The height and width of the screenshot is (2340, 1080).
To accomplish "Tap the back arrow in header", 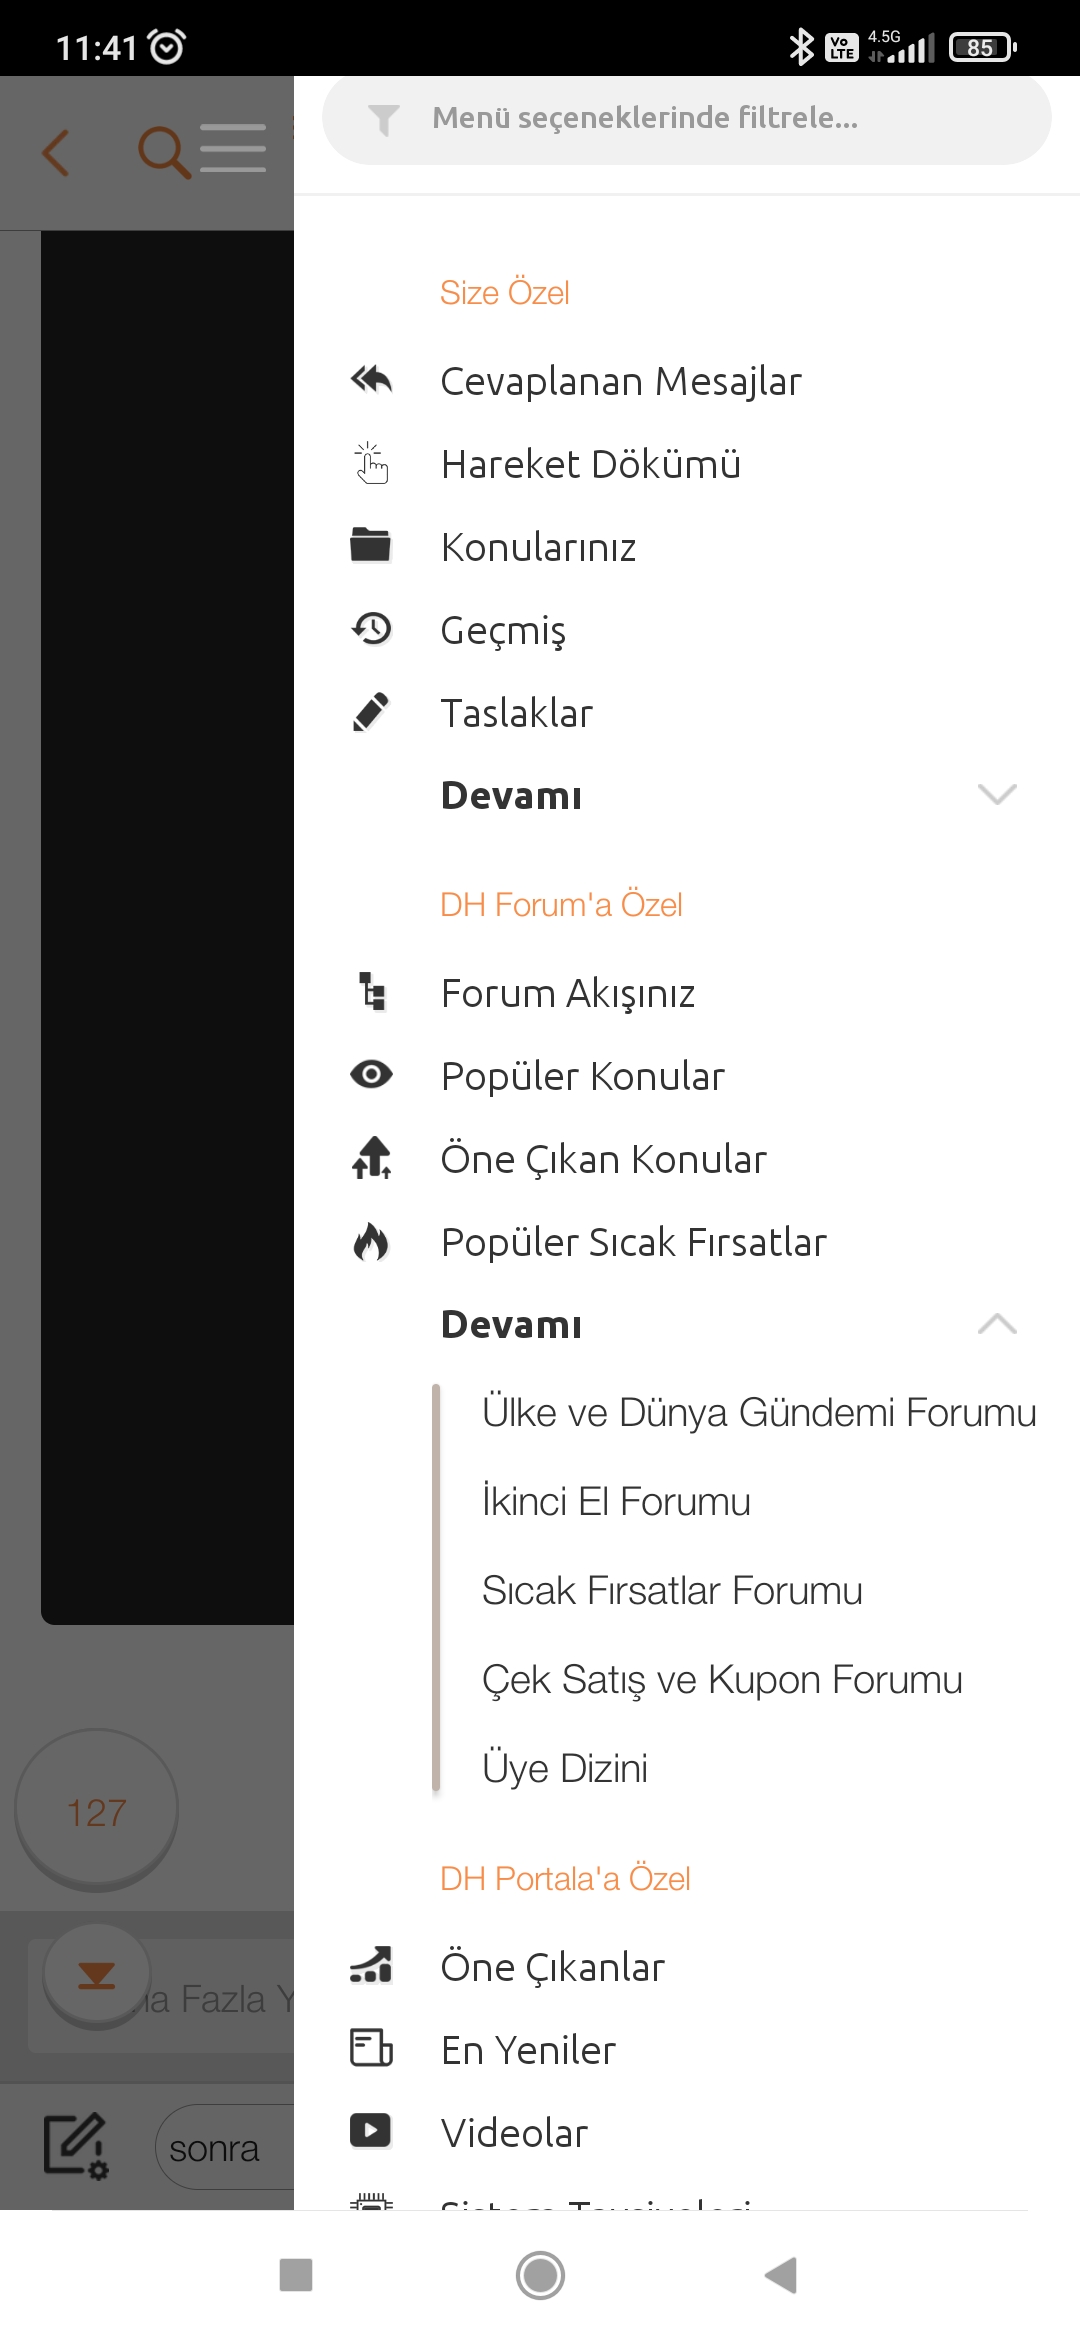I will click(56, 152).
